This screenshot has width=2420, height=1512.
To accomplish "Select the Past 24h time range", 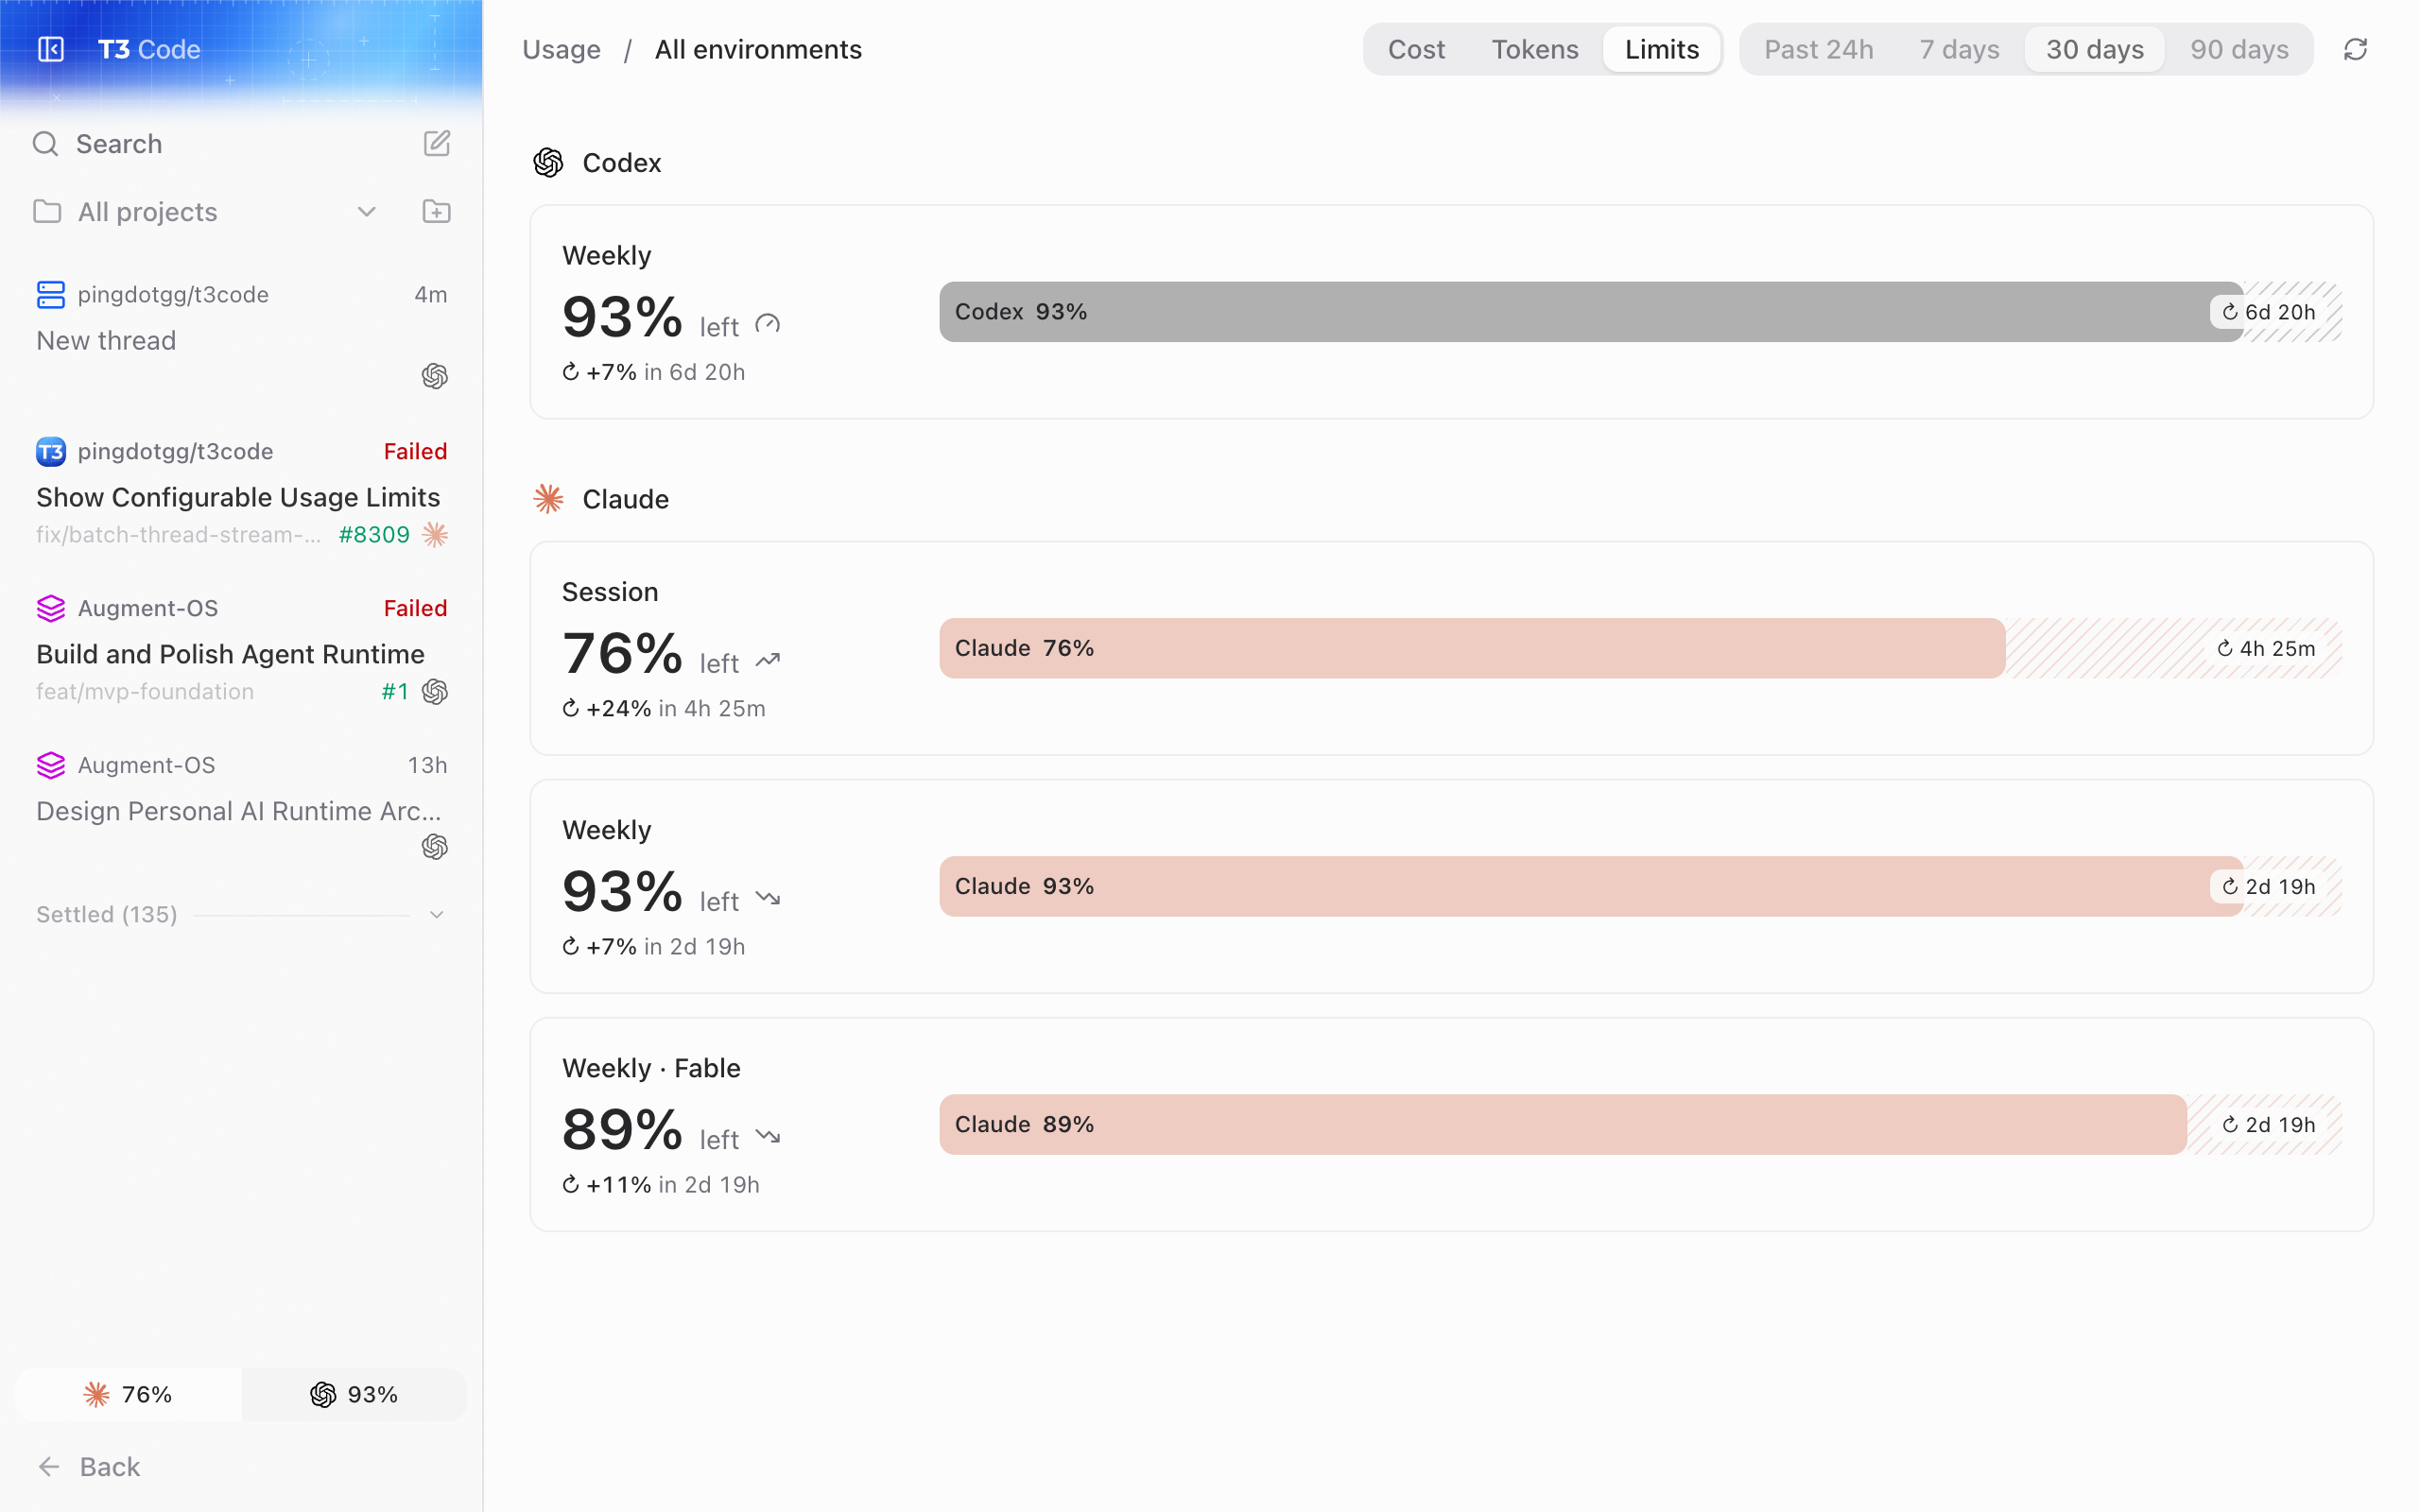I will click(1818, 49).
